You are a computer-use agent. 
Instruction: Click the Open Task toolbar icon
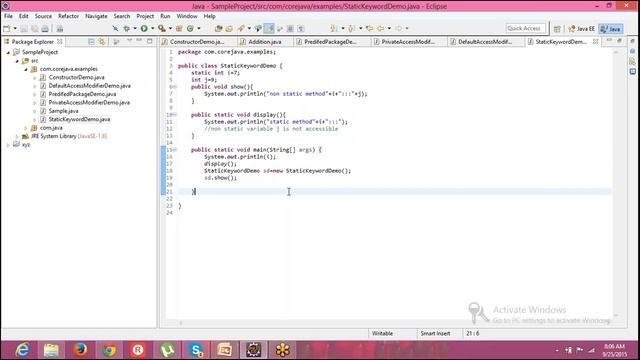[229, 29]
